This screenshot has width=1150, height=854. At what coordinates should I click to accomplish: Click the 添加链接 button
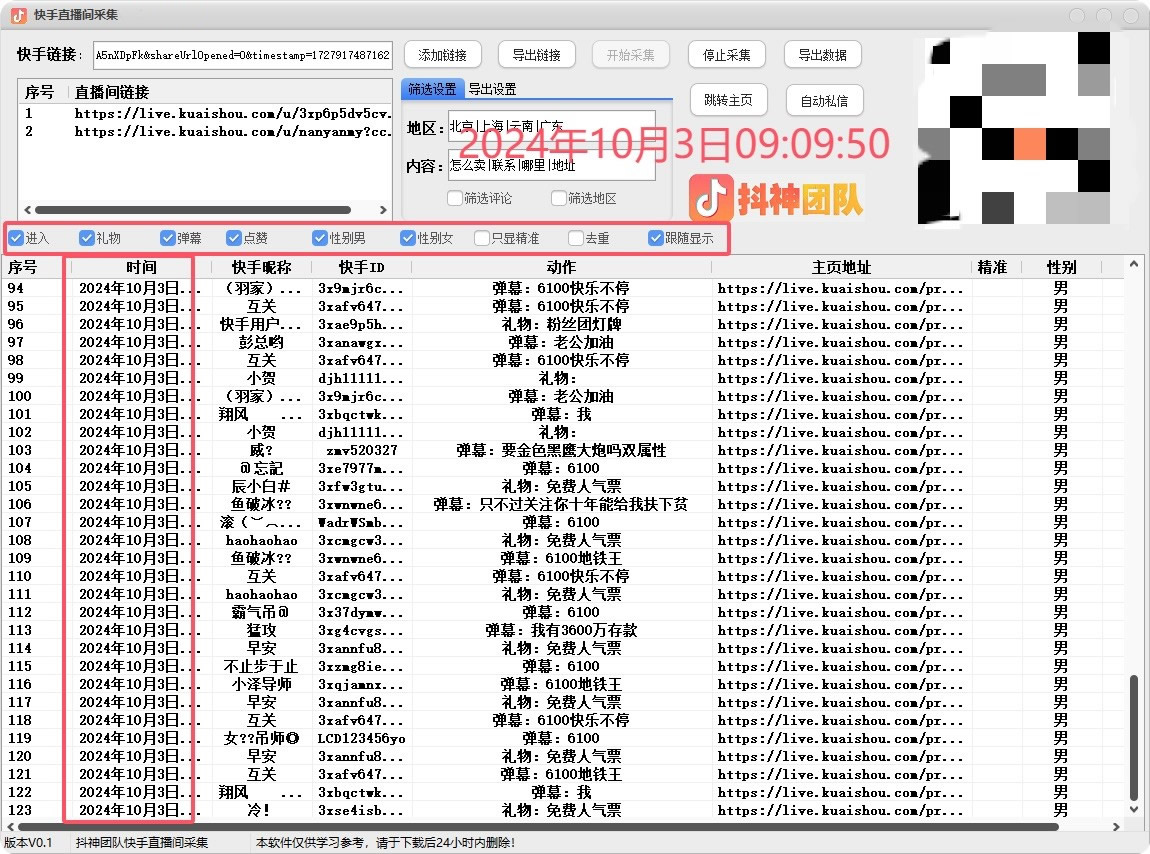click(x=442, y=55)
